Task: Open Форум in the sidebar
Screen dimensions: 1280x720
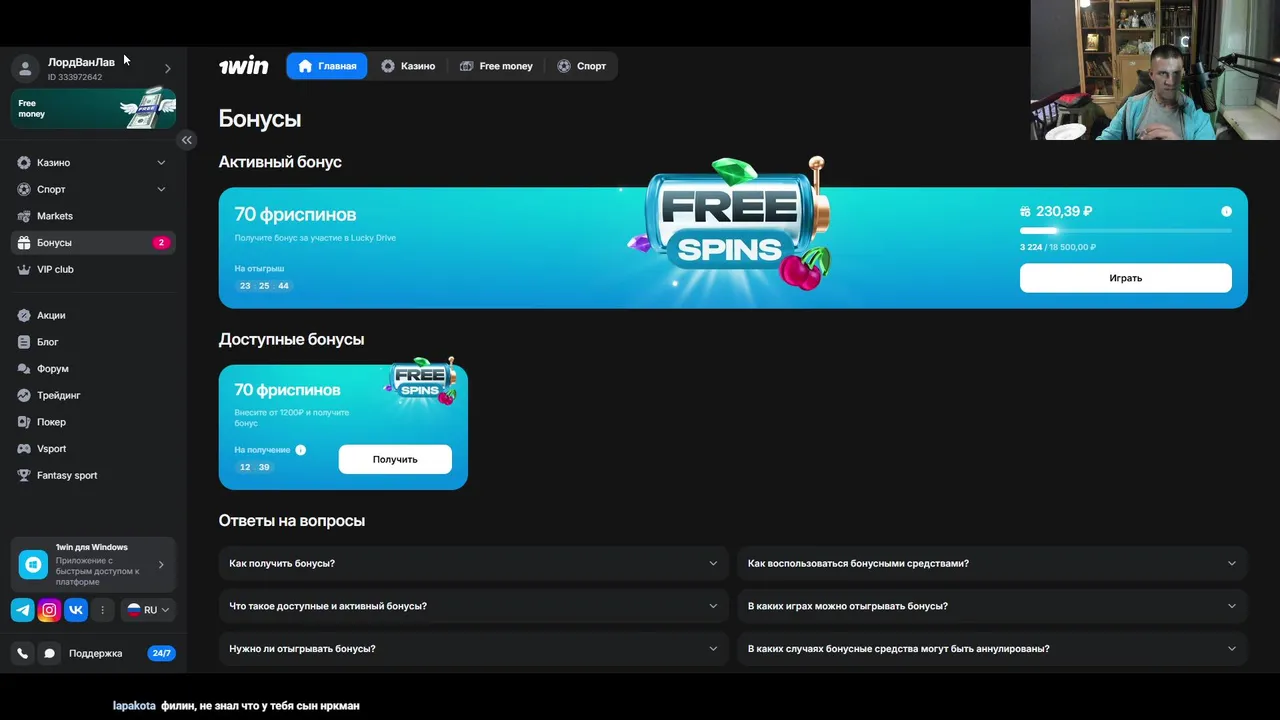Action: [52, 369]
